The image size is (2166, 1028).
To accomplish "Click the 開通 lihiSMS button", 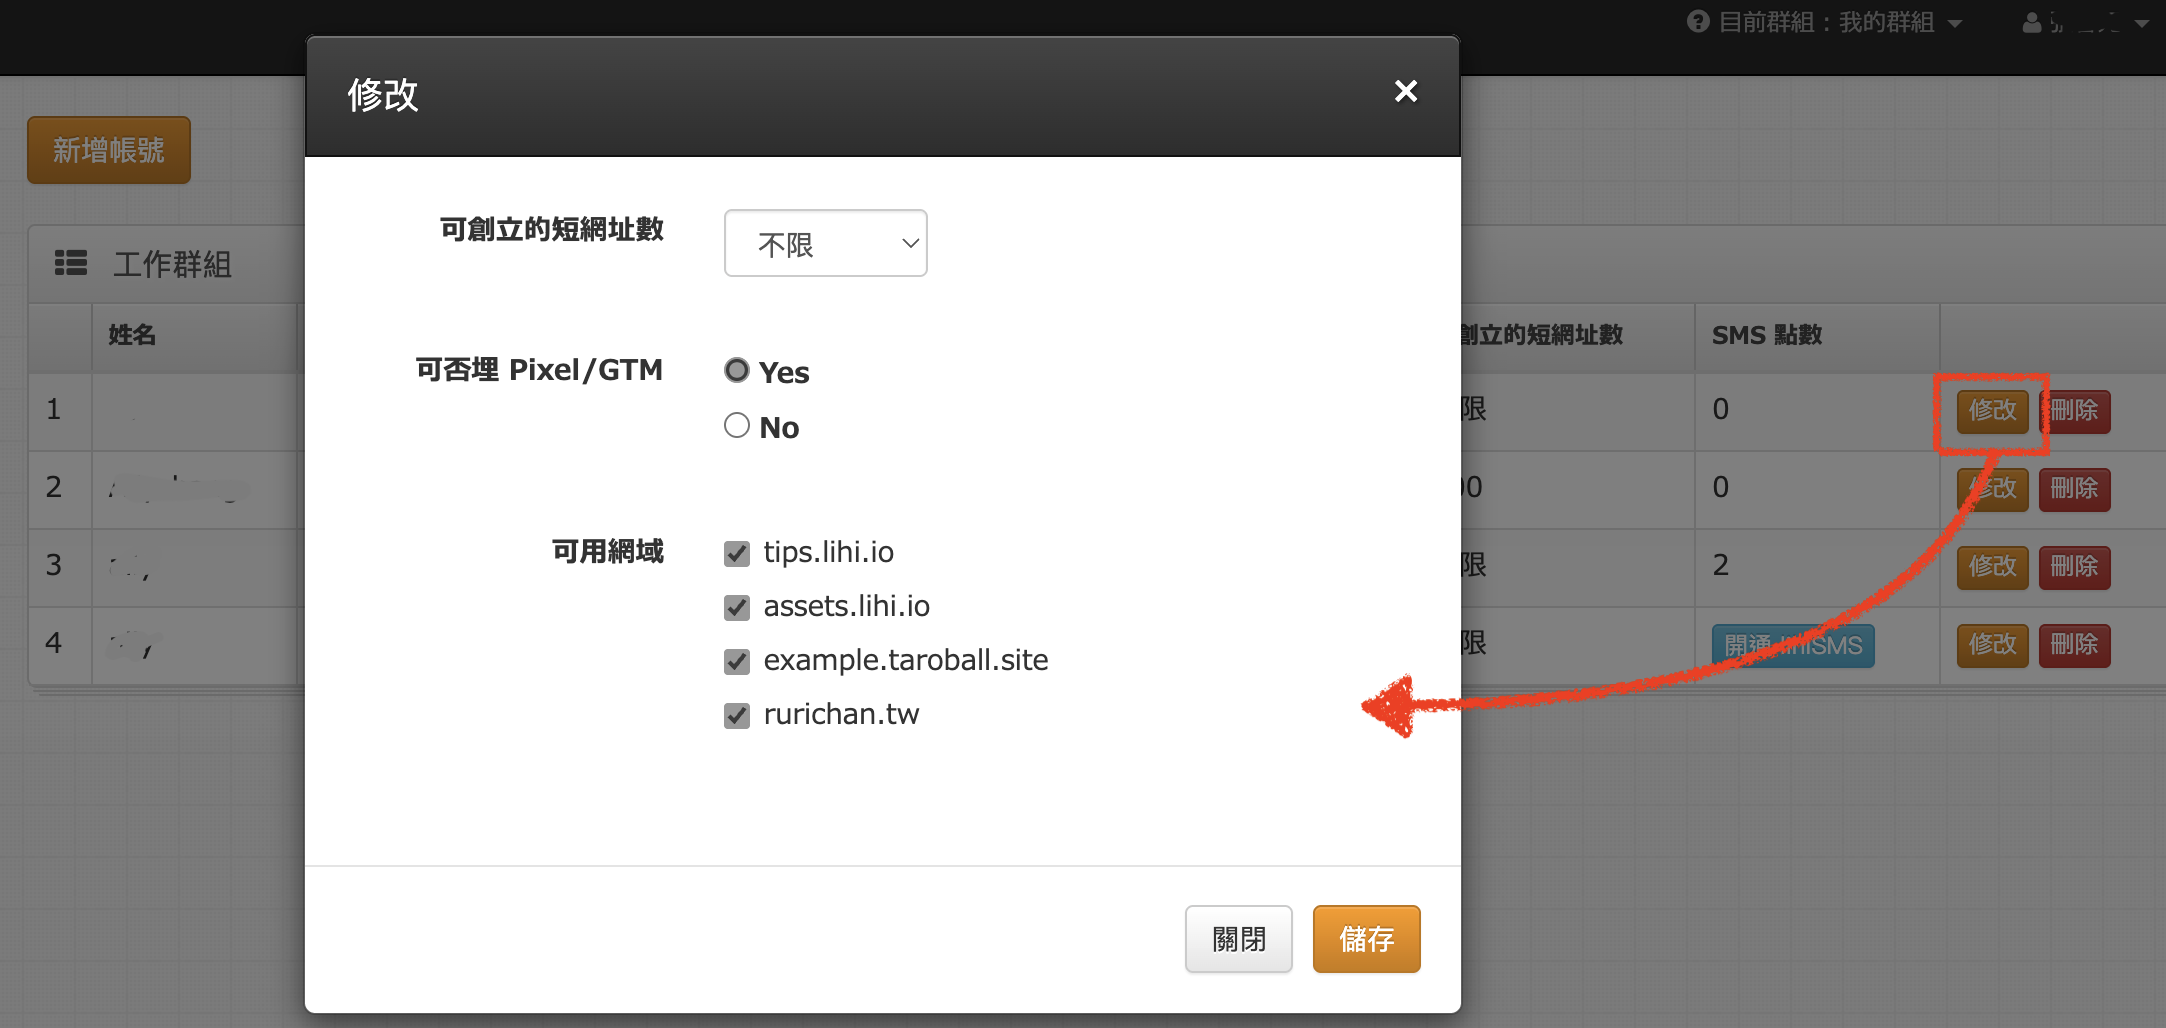I will pos(1793,646).
